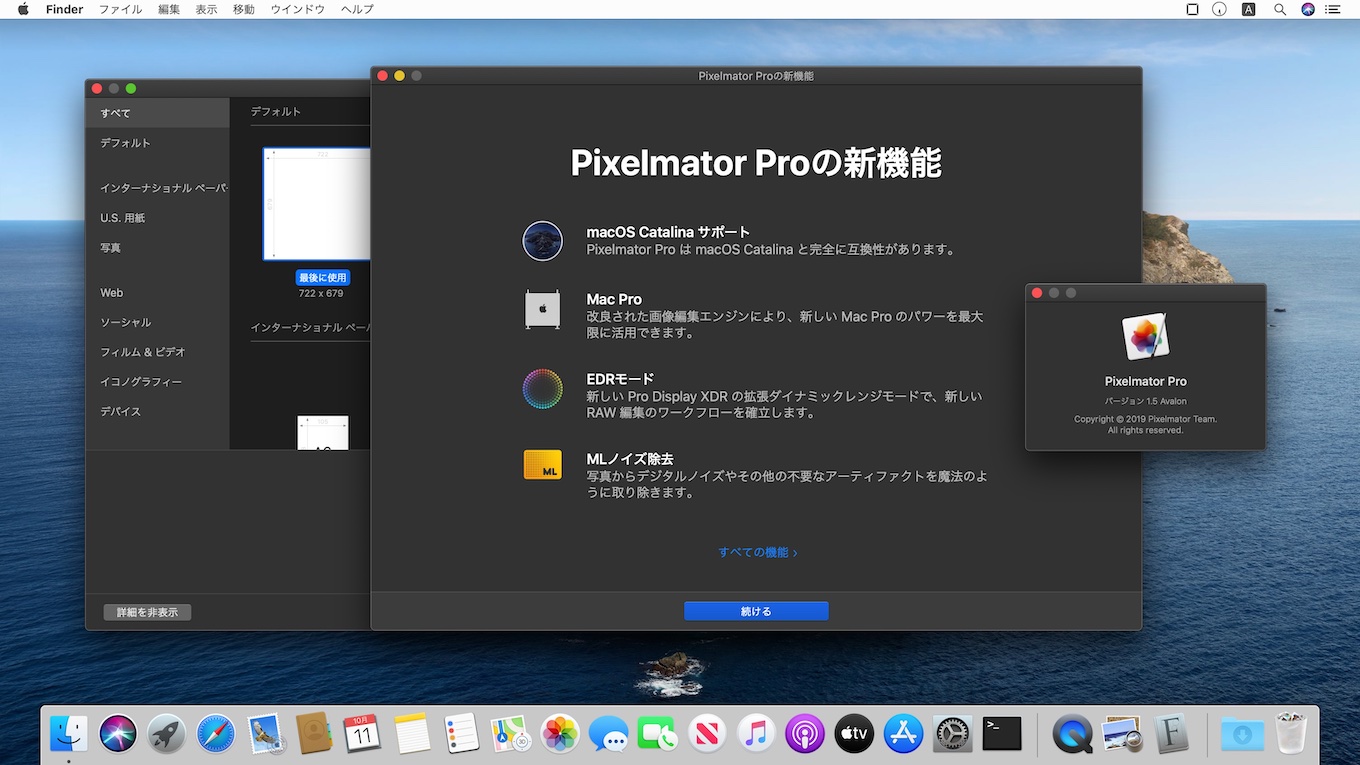This screenshot has height=765, width=1360.
Task: Click the macOS Catalina サポート heading
Action: tap(668, 232)
